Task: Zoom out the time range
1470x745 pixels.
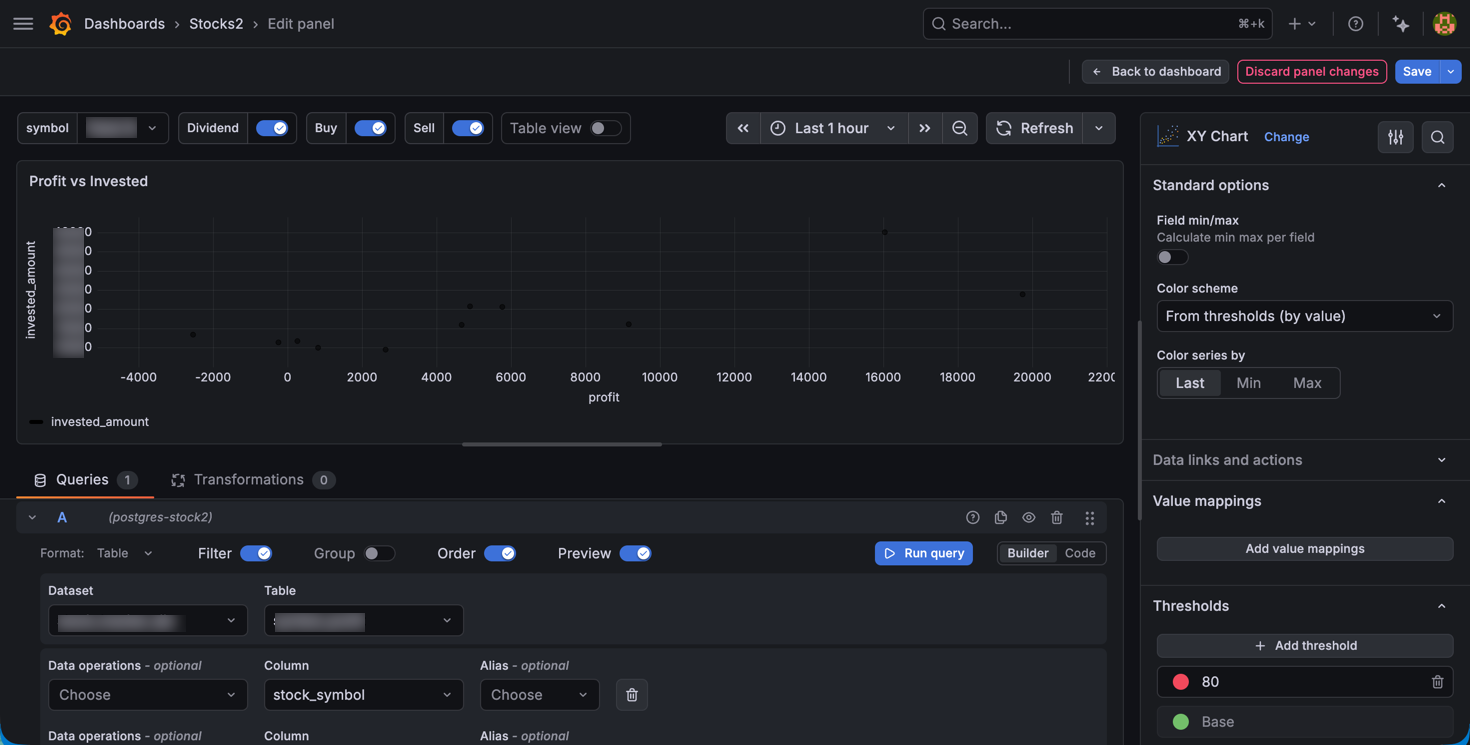Action: coord(959,128)
